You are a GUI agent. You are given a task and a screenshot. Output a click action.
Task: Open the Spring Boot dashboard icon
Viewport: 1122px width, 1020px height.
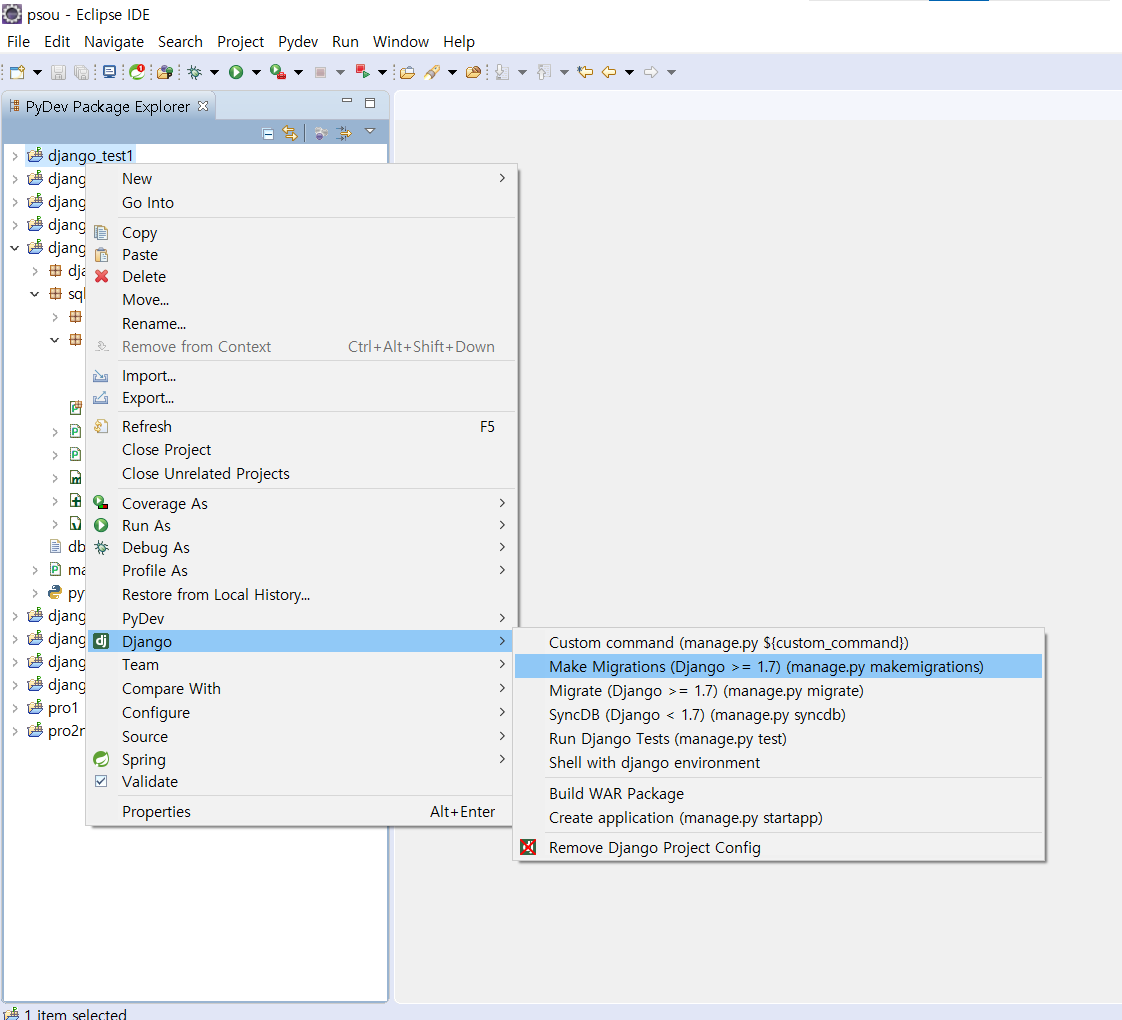click(137, 72)
